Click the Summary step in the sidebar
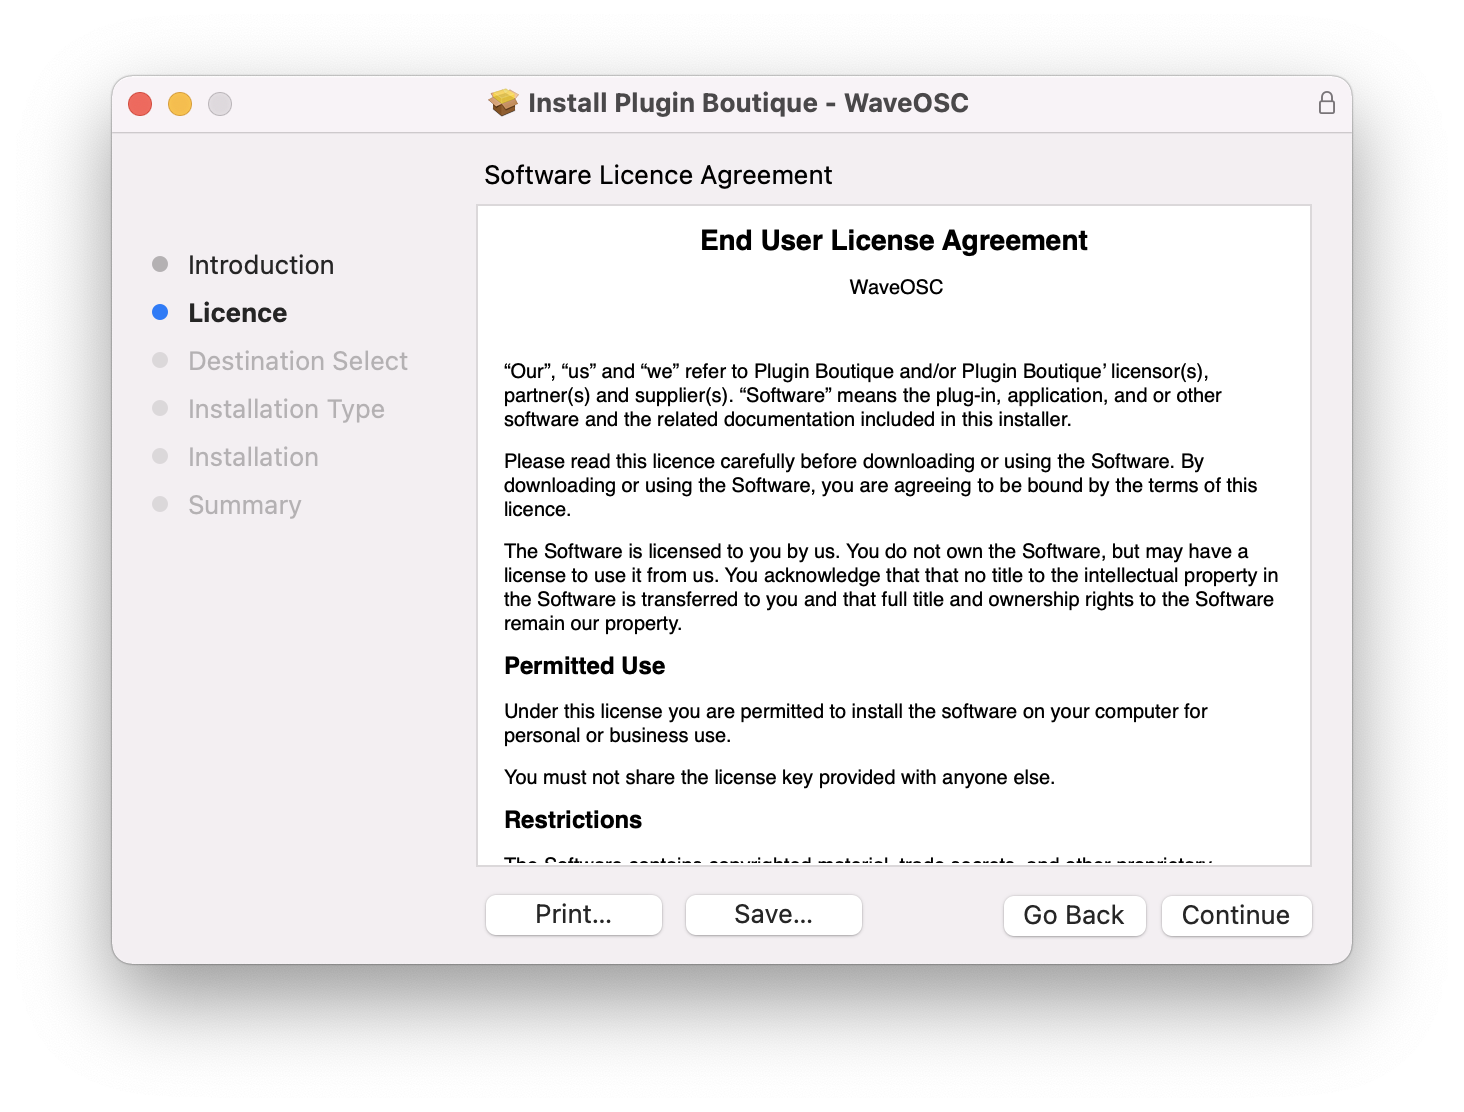Viewport: 1464px width, 1112px height. (244, 505)
